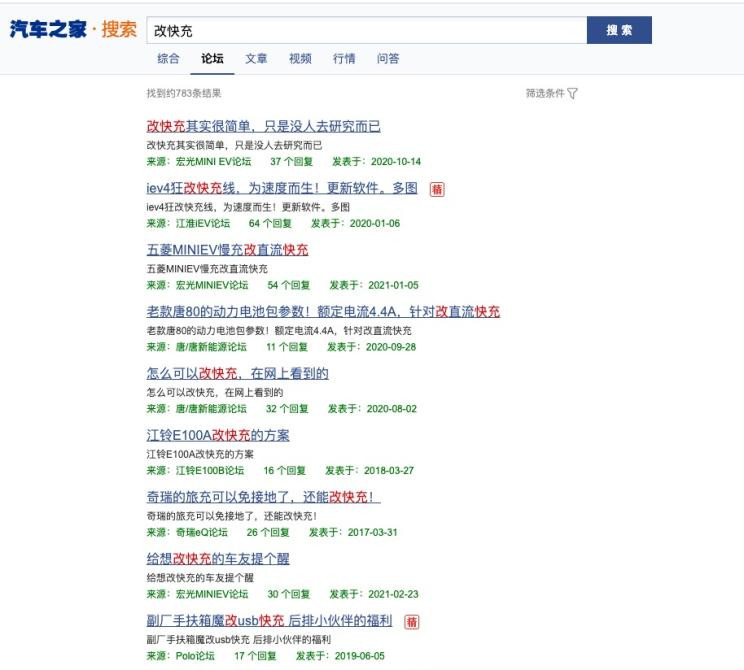The height and width of the screenshot is (670, 744).
Task: Click the date 发表于：2020-09-28
Action: click(x=372, y=347)
